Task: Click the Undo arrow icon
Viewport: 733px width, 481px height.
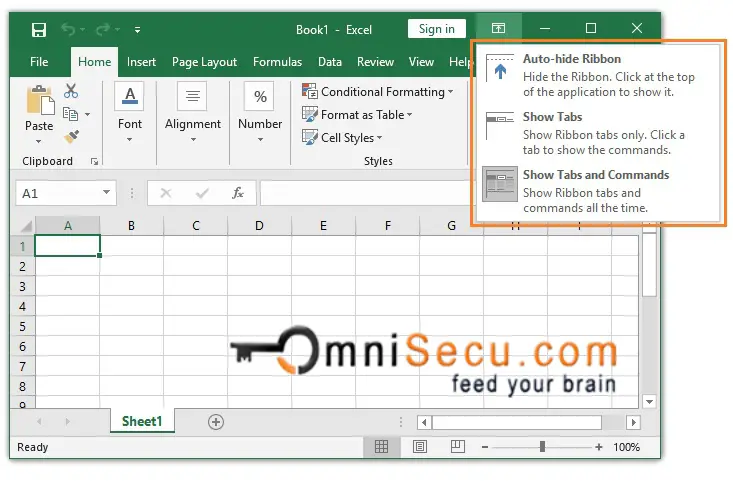Action: (68, 29)
